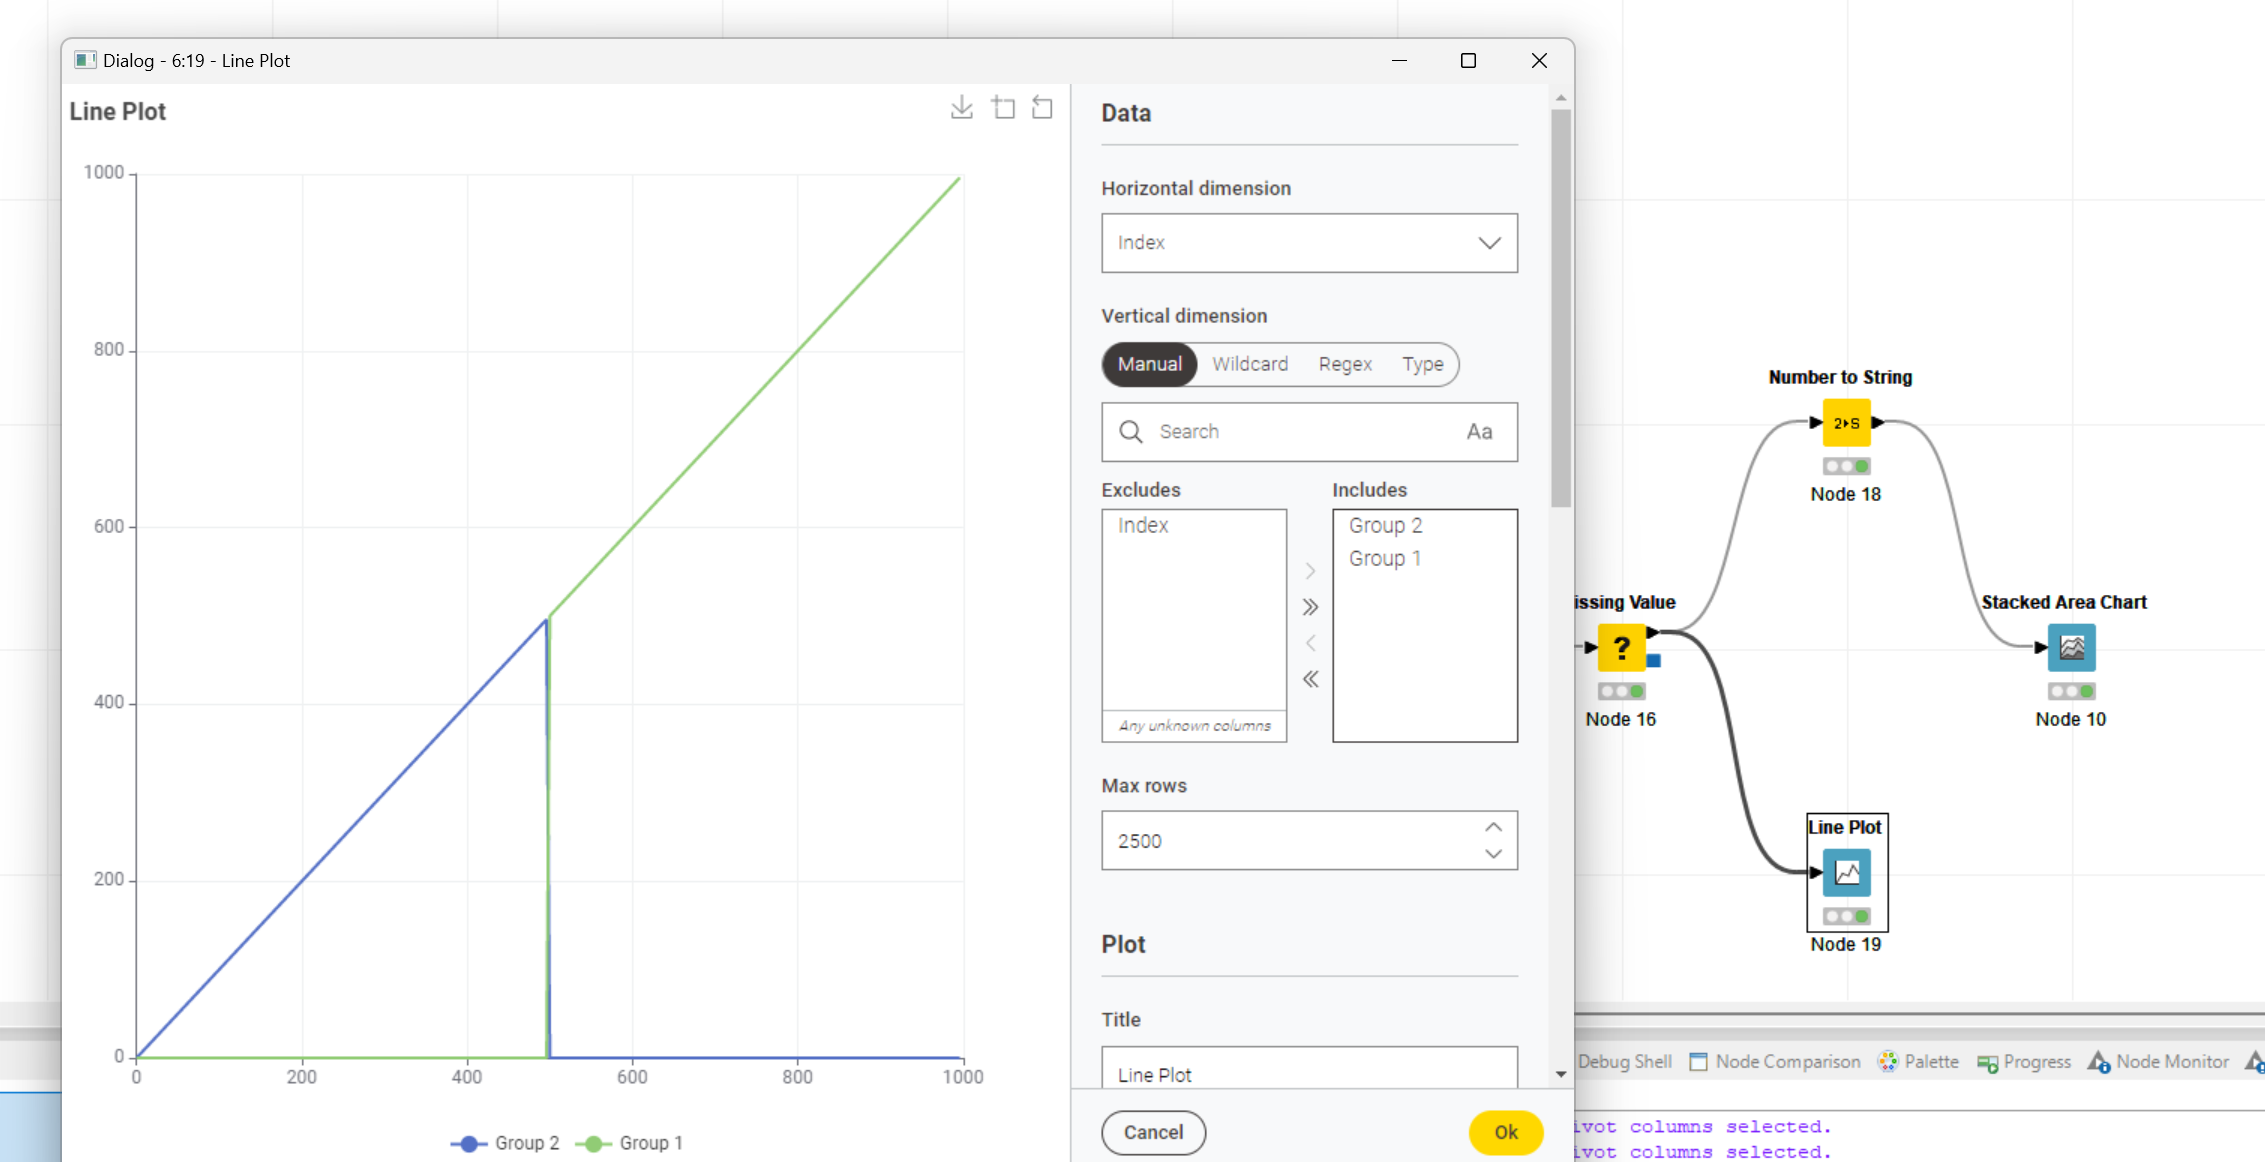Click the blue flow variable port on Node 16
Screen dimensions: 2265x1162
1654,661
